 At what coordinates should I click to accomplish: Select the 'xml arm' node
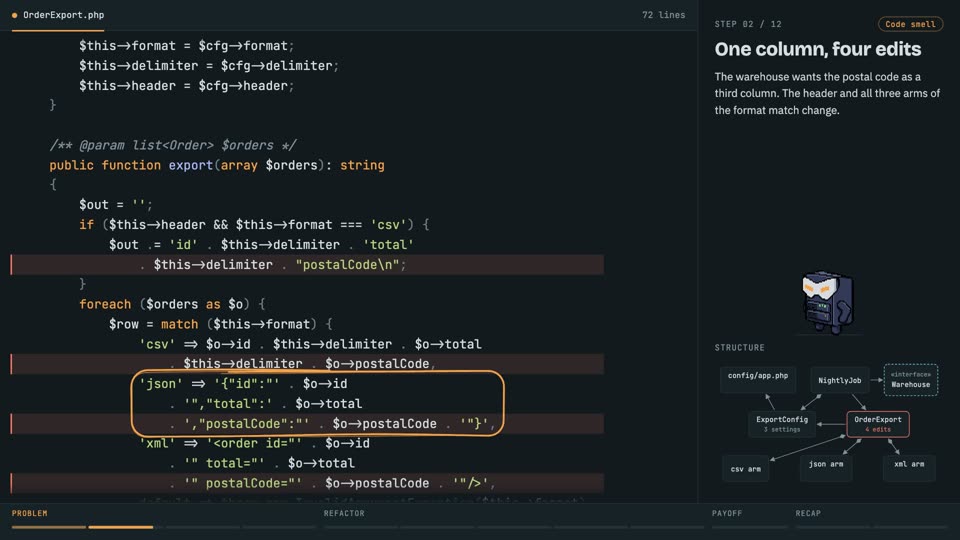tap(909, 468)
